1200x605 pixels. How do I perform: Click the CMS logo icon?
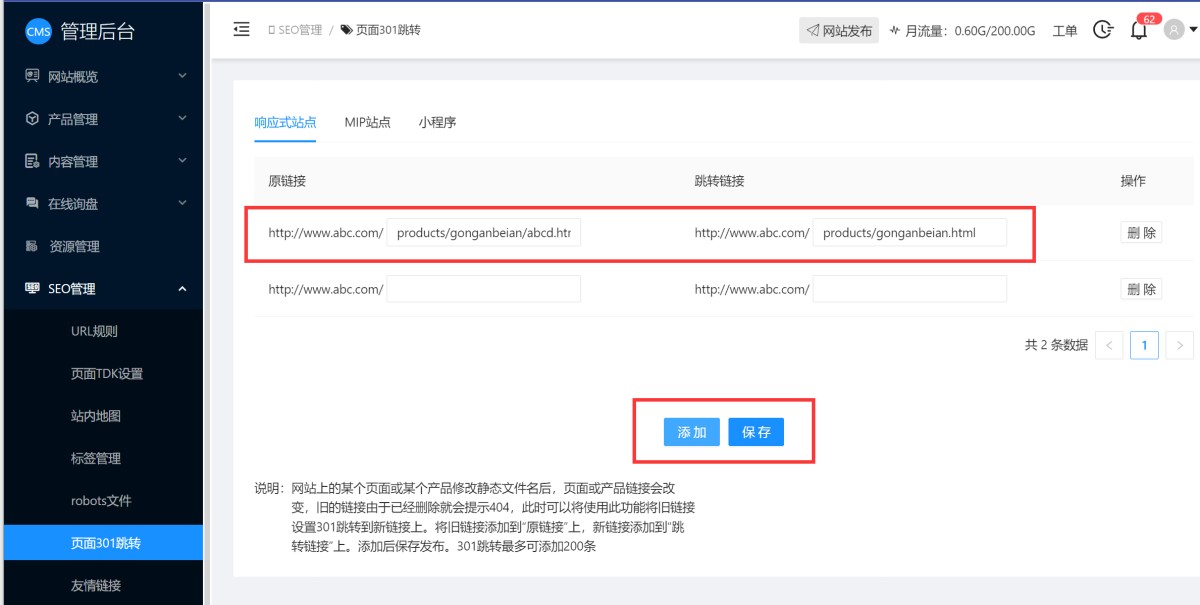[x=38, y=32]
